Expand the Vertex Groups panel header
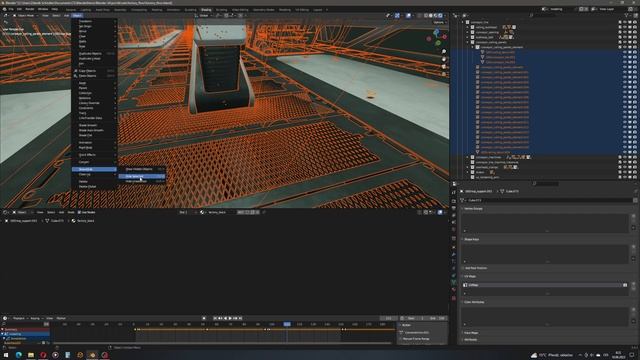Screen dimensions: 640x360 point(473,209)
